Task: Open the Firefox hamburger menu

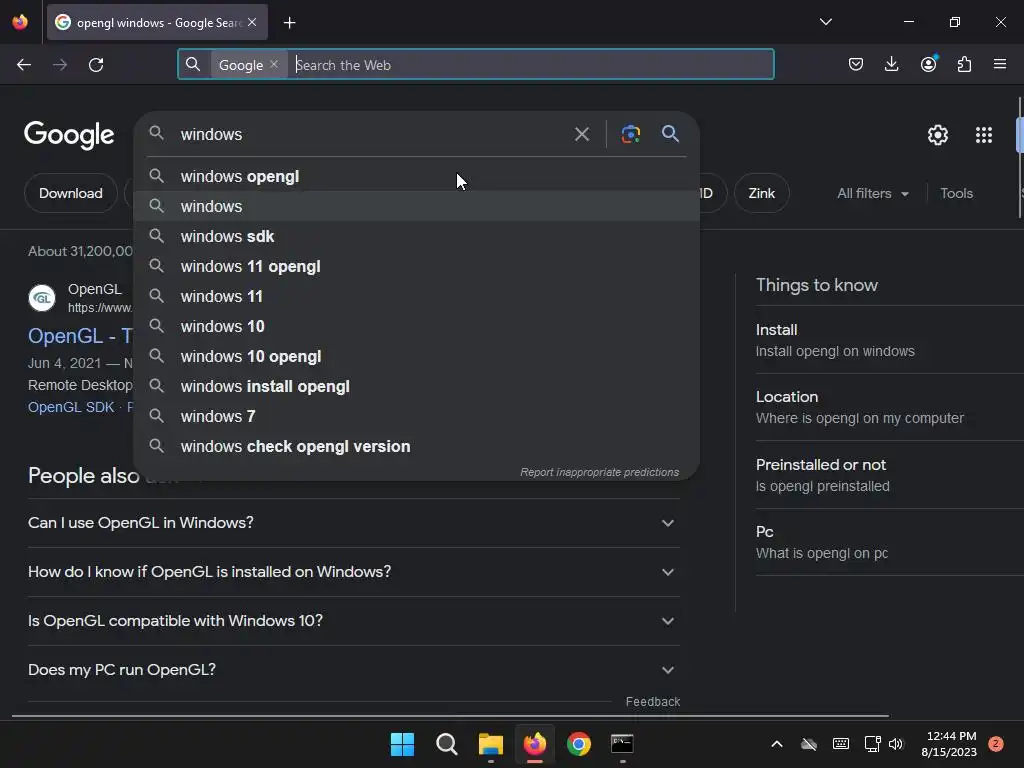Action: (x=1000, y=64)
